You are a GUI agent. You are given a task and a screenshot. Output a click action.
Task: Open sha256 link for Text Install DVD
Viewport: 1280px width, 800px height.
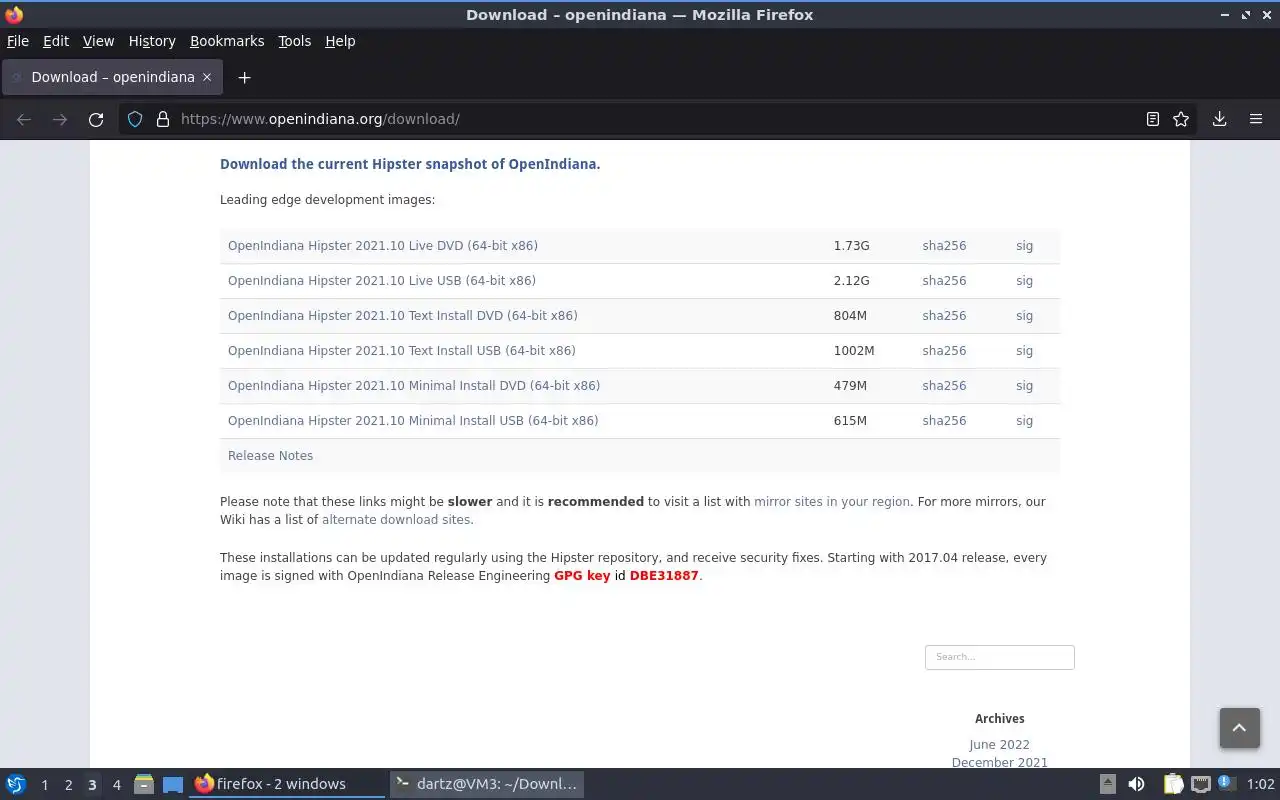point(944,316)
